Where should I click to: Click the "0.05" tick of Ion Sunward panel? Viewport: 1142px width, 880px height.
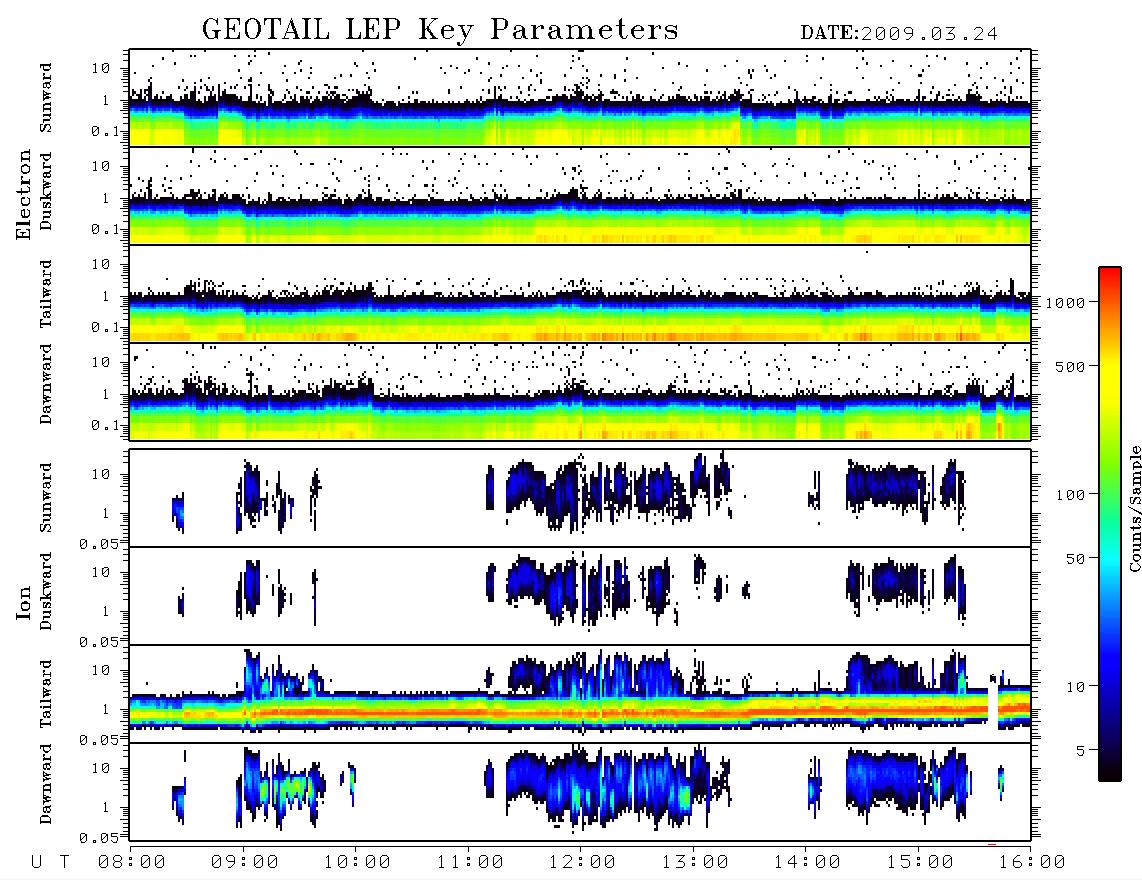pos(98,544)
